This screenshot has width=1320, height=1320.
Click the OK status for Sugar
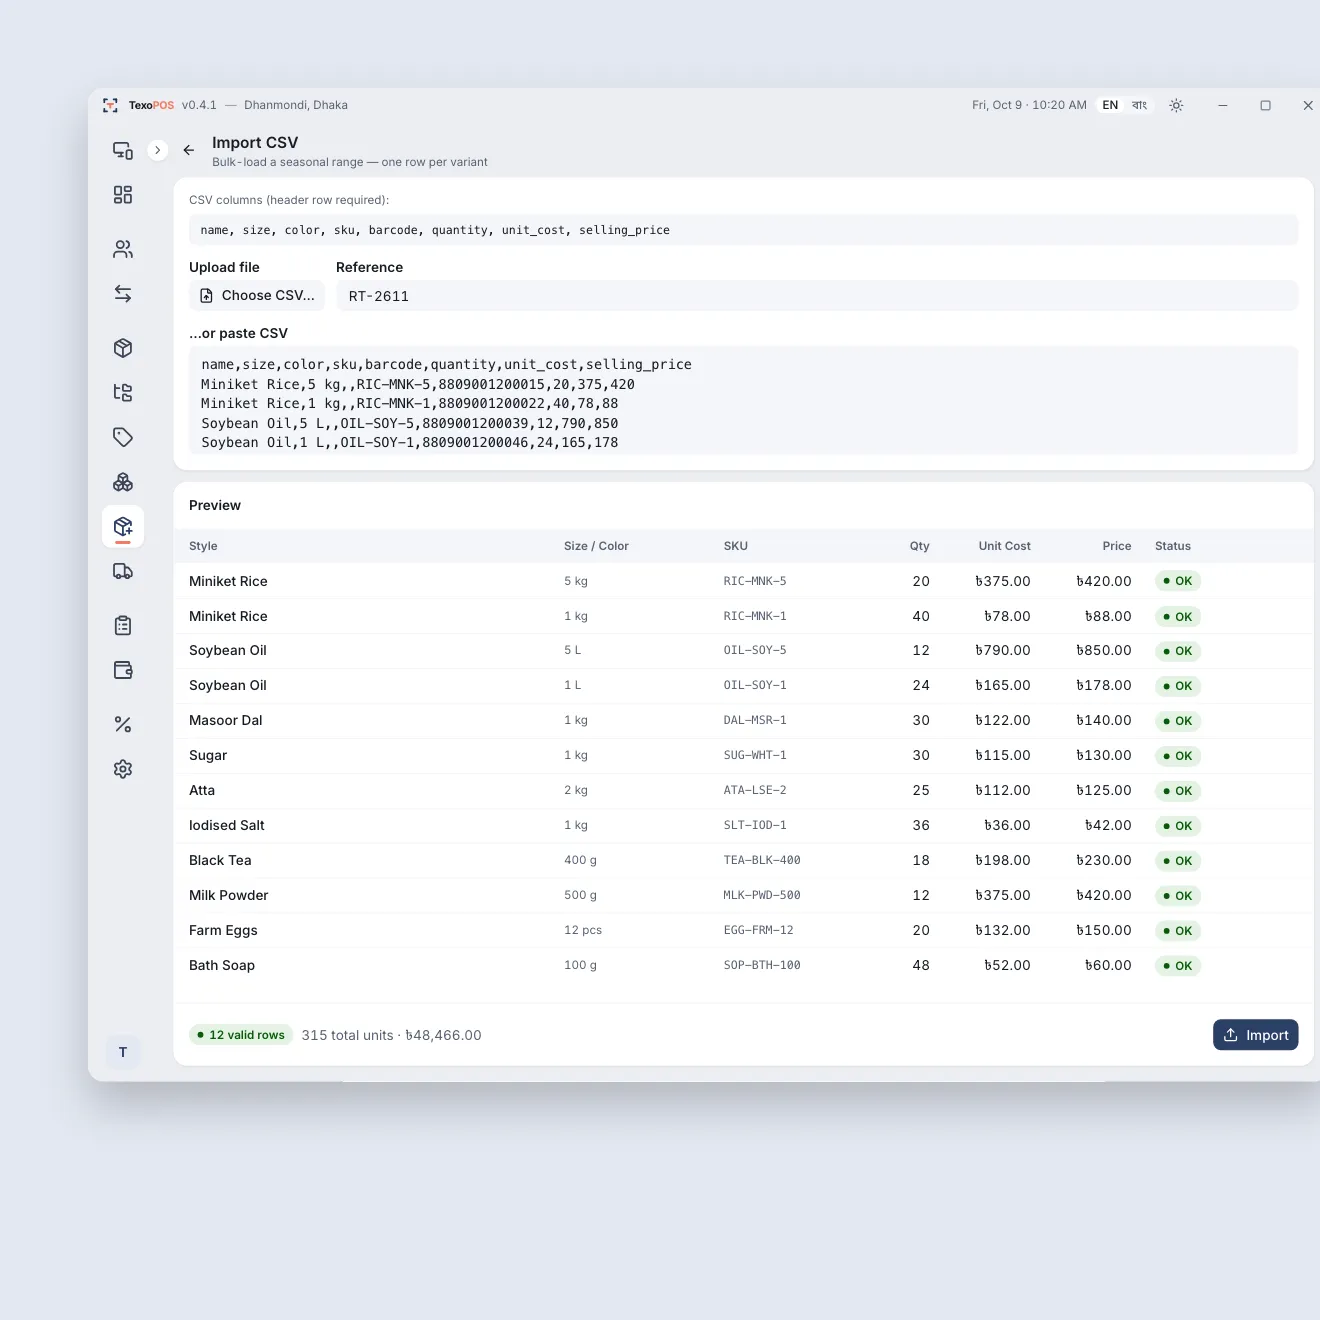click(x=1178, y=756)
